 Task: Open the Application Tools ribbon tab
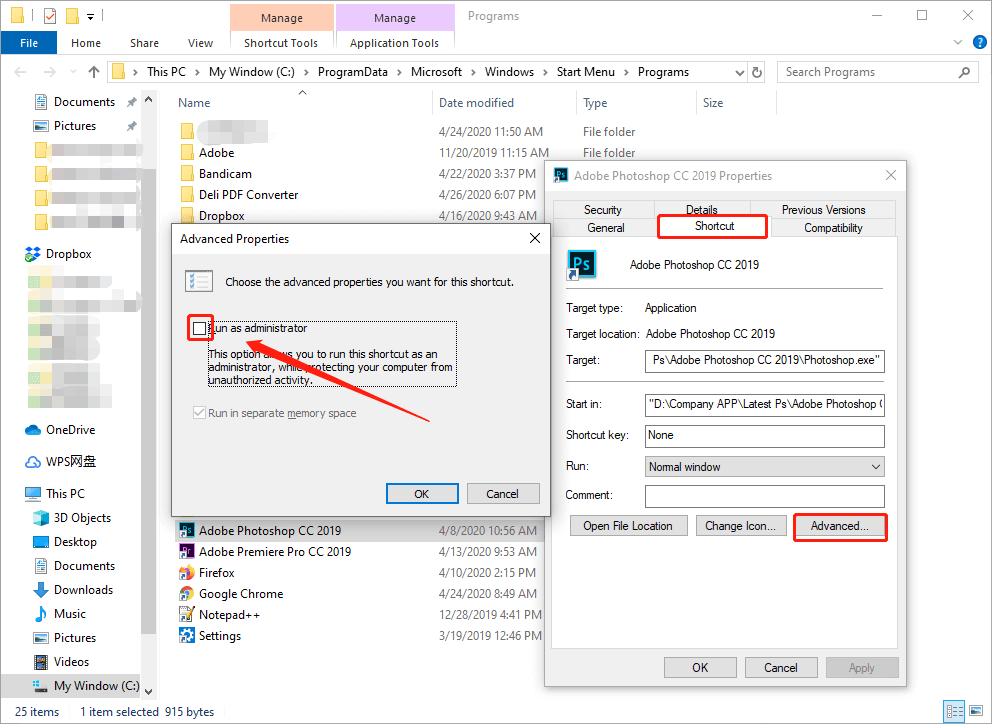coord(394,43)
